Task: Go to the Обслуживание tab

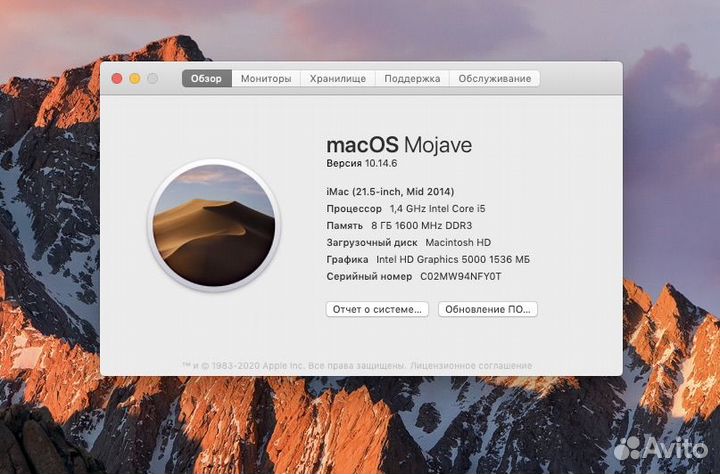Action: 495,79
